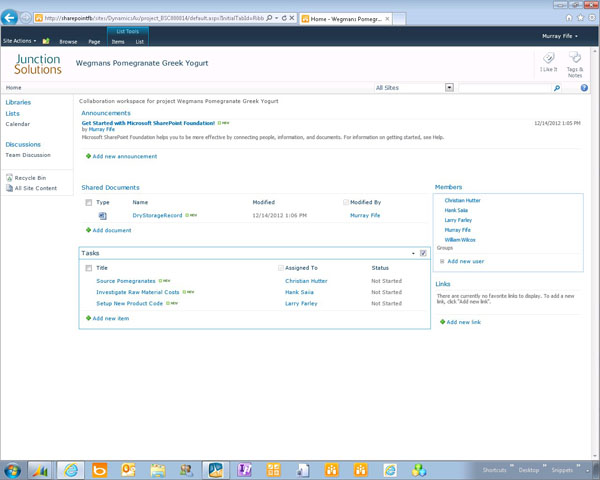Open Investigate Raw Material Costs task

coord(138,292)
